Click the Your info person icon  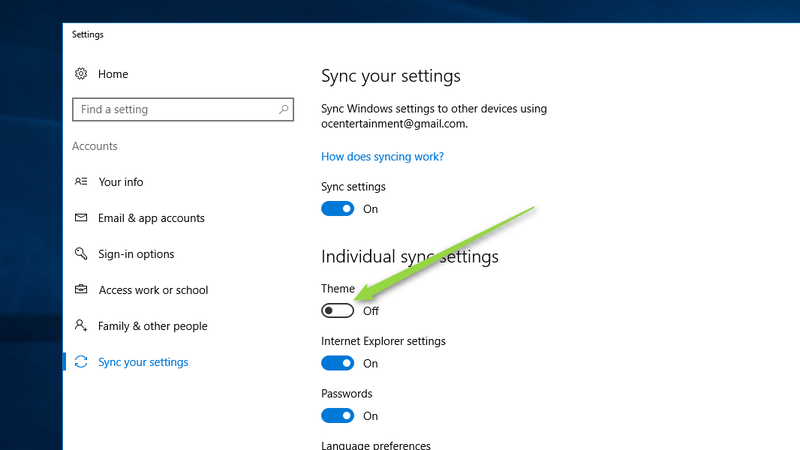[81, 182]
